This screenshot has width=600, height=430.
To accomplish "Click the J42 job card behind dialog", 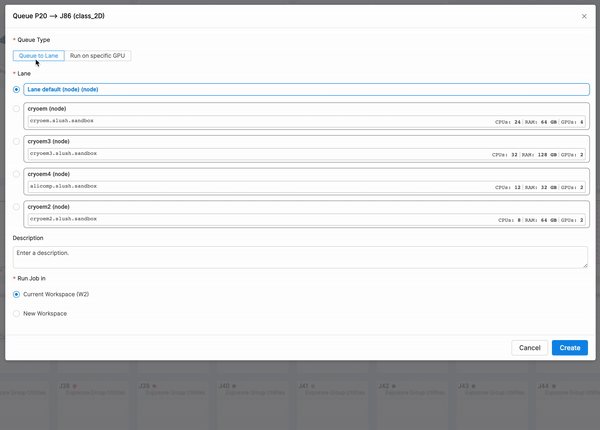I will [412, 405].
